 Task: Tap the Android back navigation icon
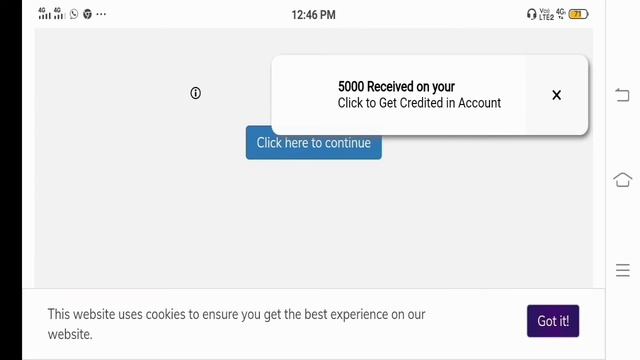(622, 95)
